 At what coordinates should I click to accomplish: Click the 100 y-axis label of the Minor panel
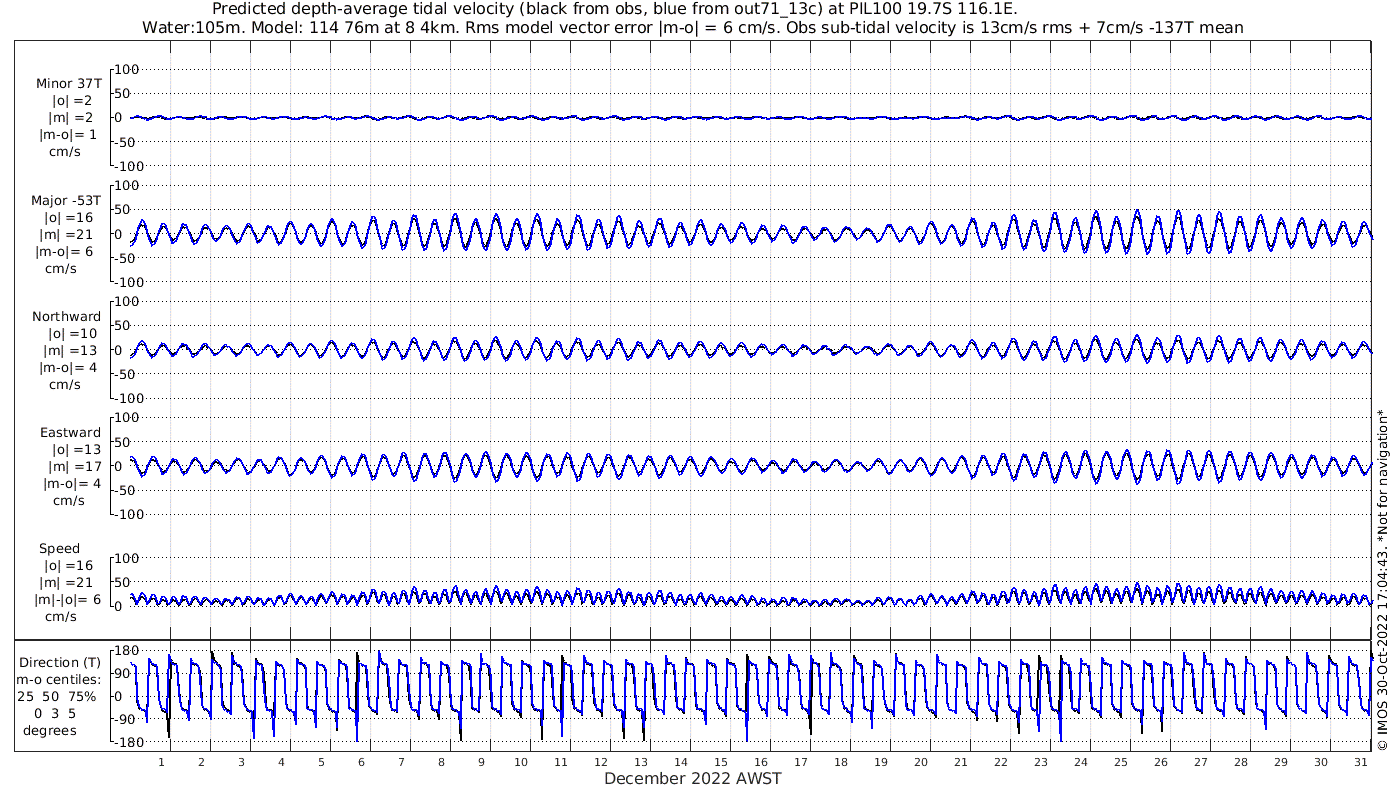click(x=128, y=69)
